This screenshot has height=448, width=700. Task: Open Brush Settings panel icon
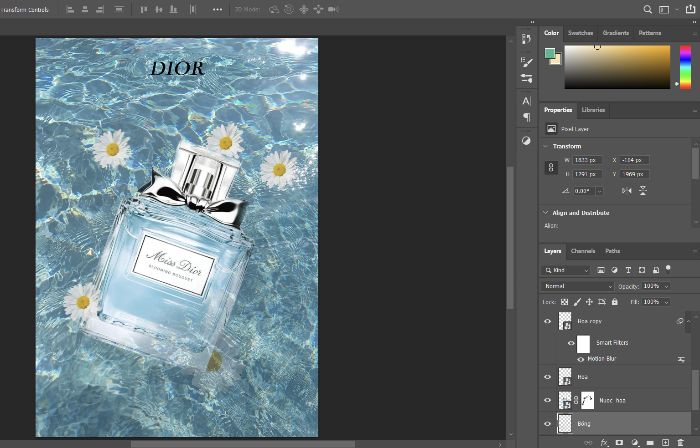(526, 62)
